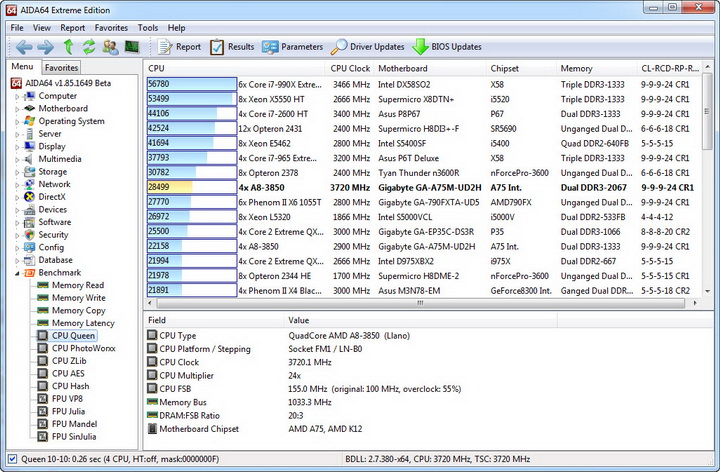Select Display tree node

(52, 146)
